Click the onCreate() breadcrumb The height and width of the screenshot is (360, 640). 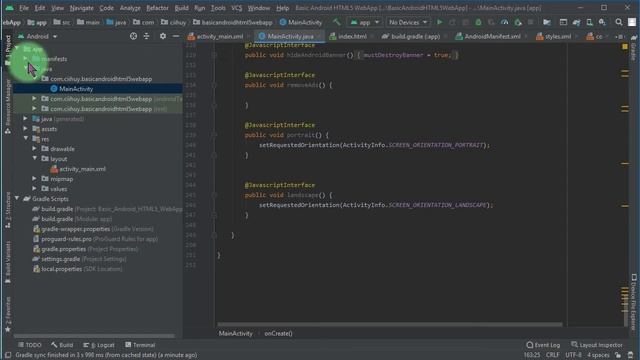pos(278,333)
